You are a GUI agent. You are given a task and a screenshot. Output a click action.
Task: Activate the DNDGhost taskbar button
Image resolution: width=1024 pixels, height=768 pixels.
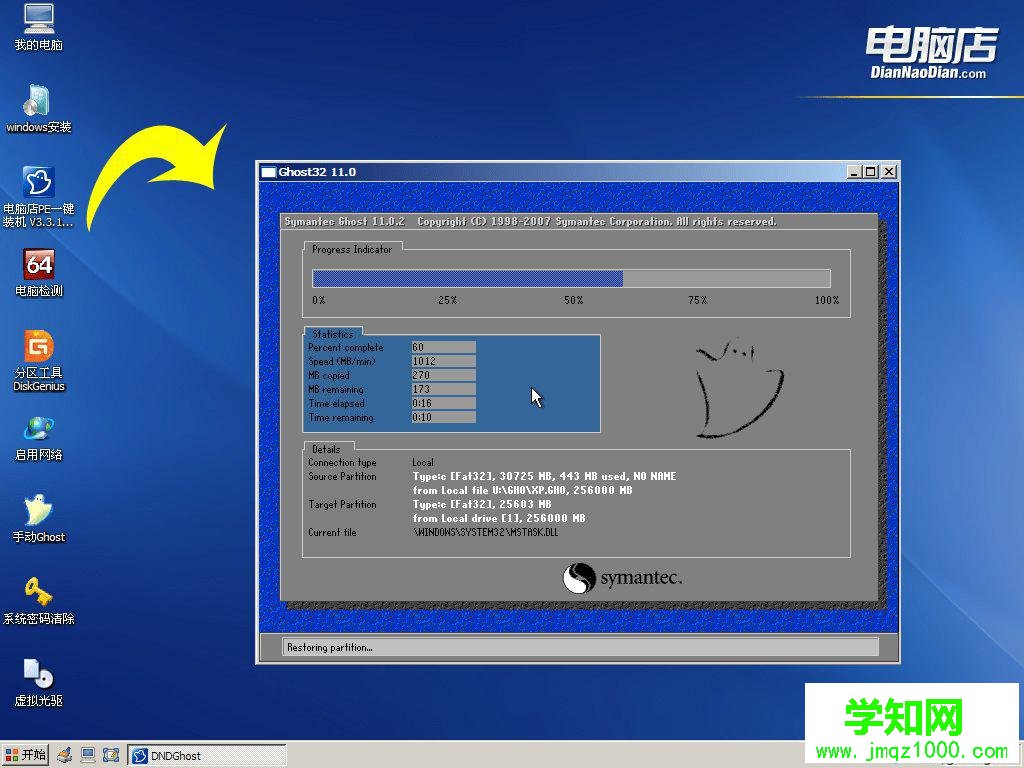[206, 756]
